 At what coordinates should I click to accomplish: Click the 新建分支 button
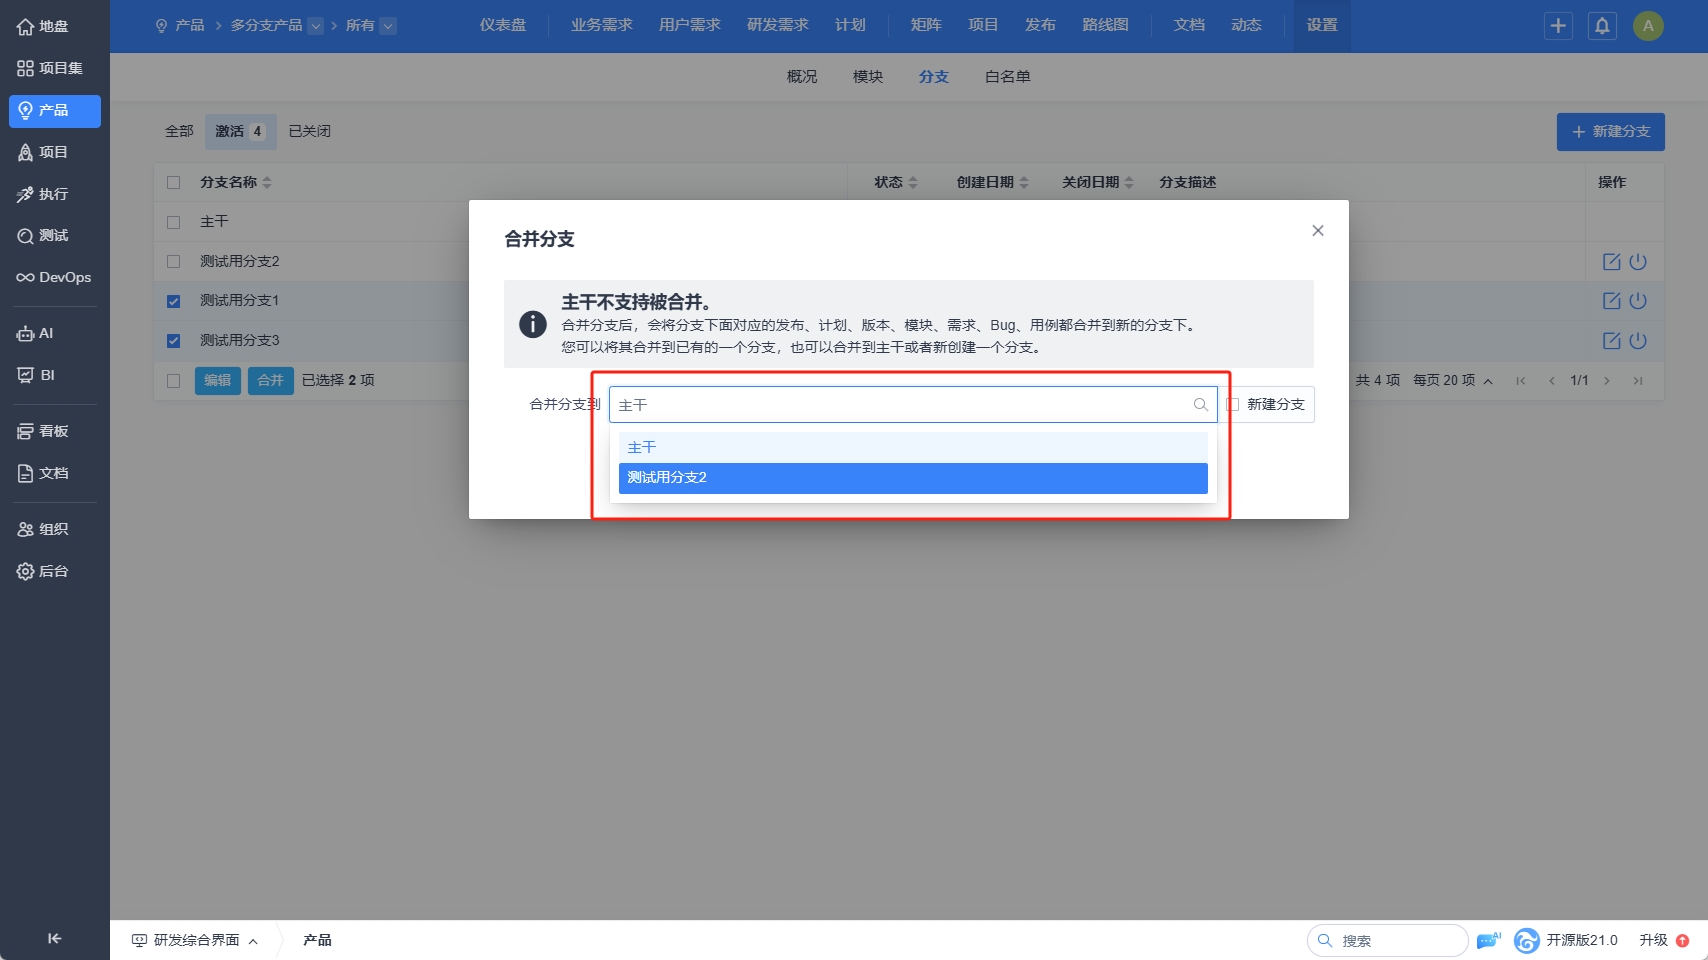click(x=1610, y=132)
